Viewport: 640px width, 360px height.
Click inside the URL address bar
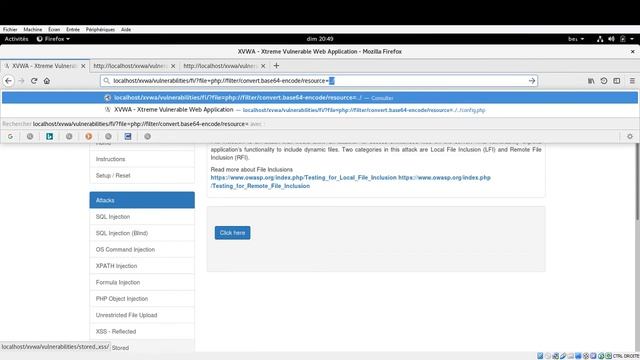318,81
